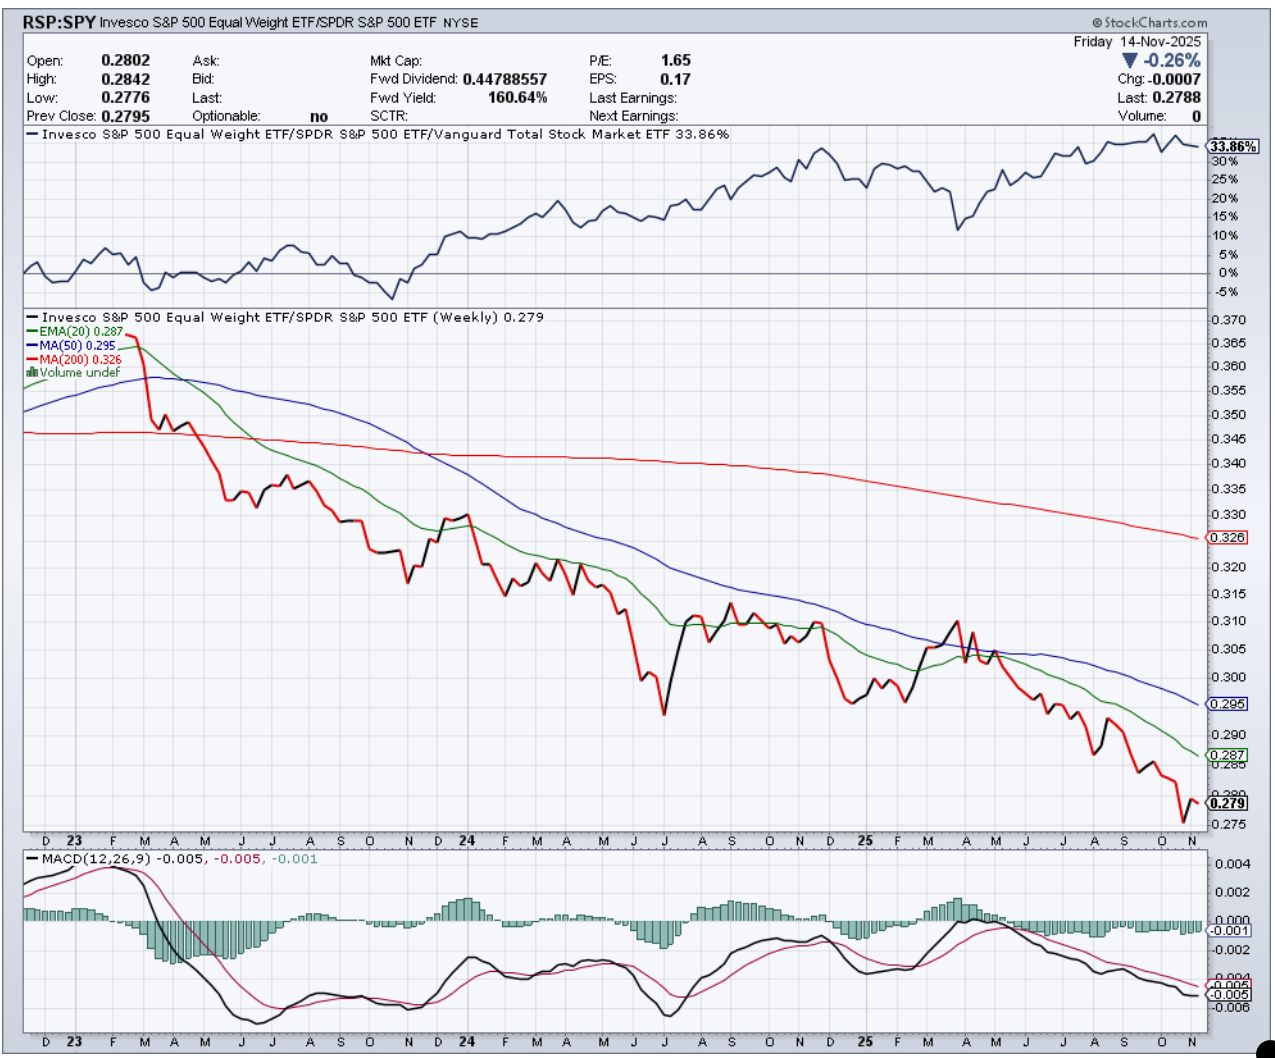The image size is (1275, 1058).
Task: Click the Friday 14-Nov-2025 date label
Action: (1137, 42)
